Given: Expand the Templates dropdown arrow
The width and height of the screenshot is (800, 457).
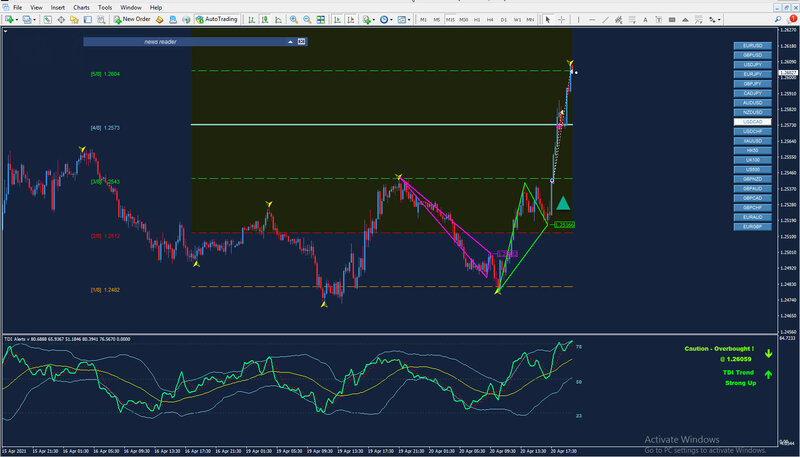Looking at the screenshot, I should (409, 19).
